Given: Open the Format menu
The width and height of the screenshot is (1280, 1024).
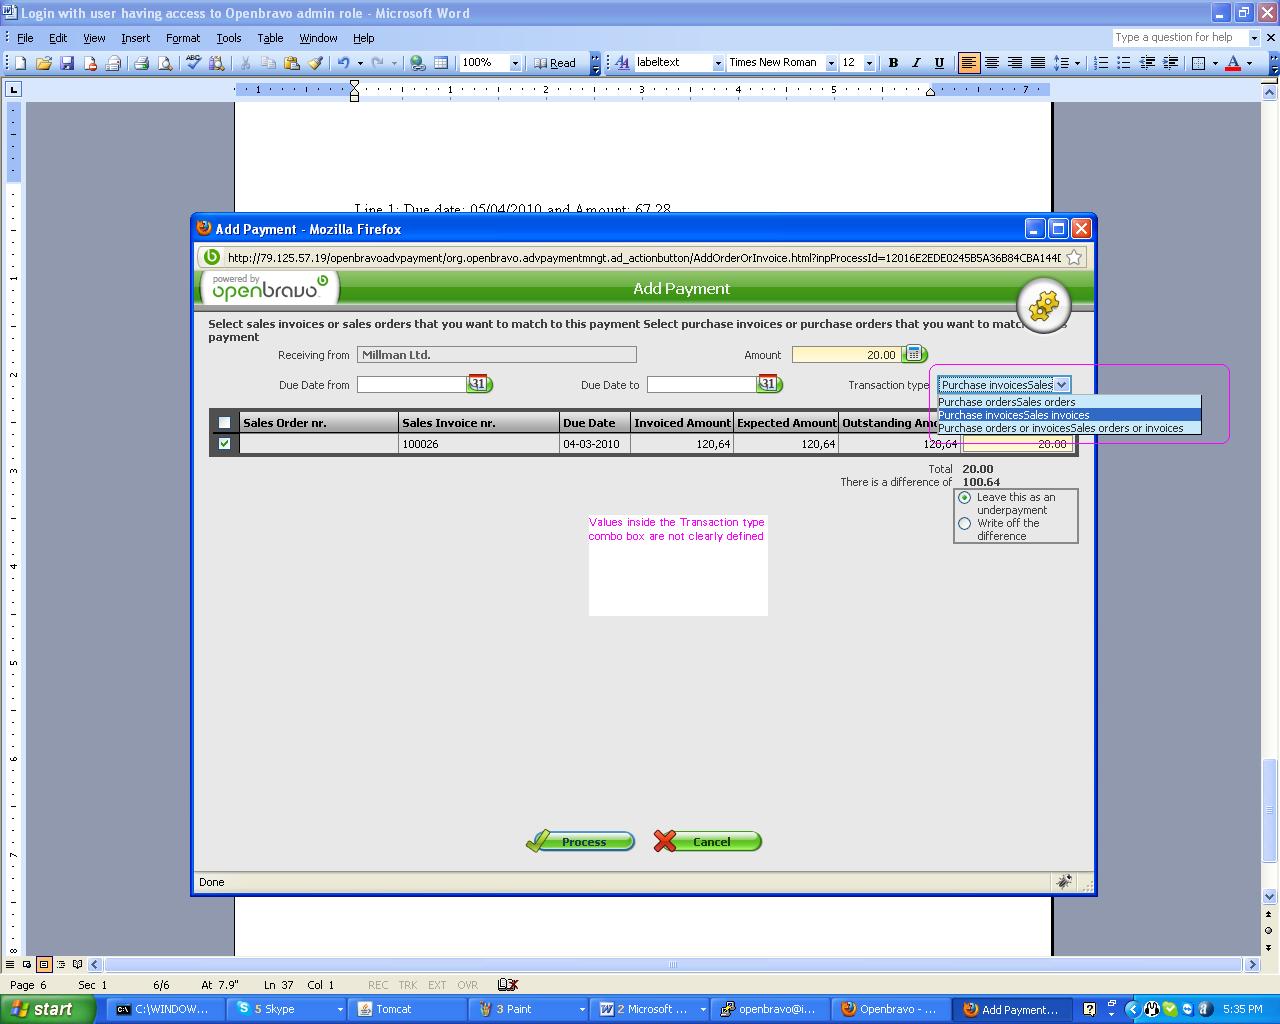Looking at the screenshot, I should click(x=182, y=38).
